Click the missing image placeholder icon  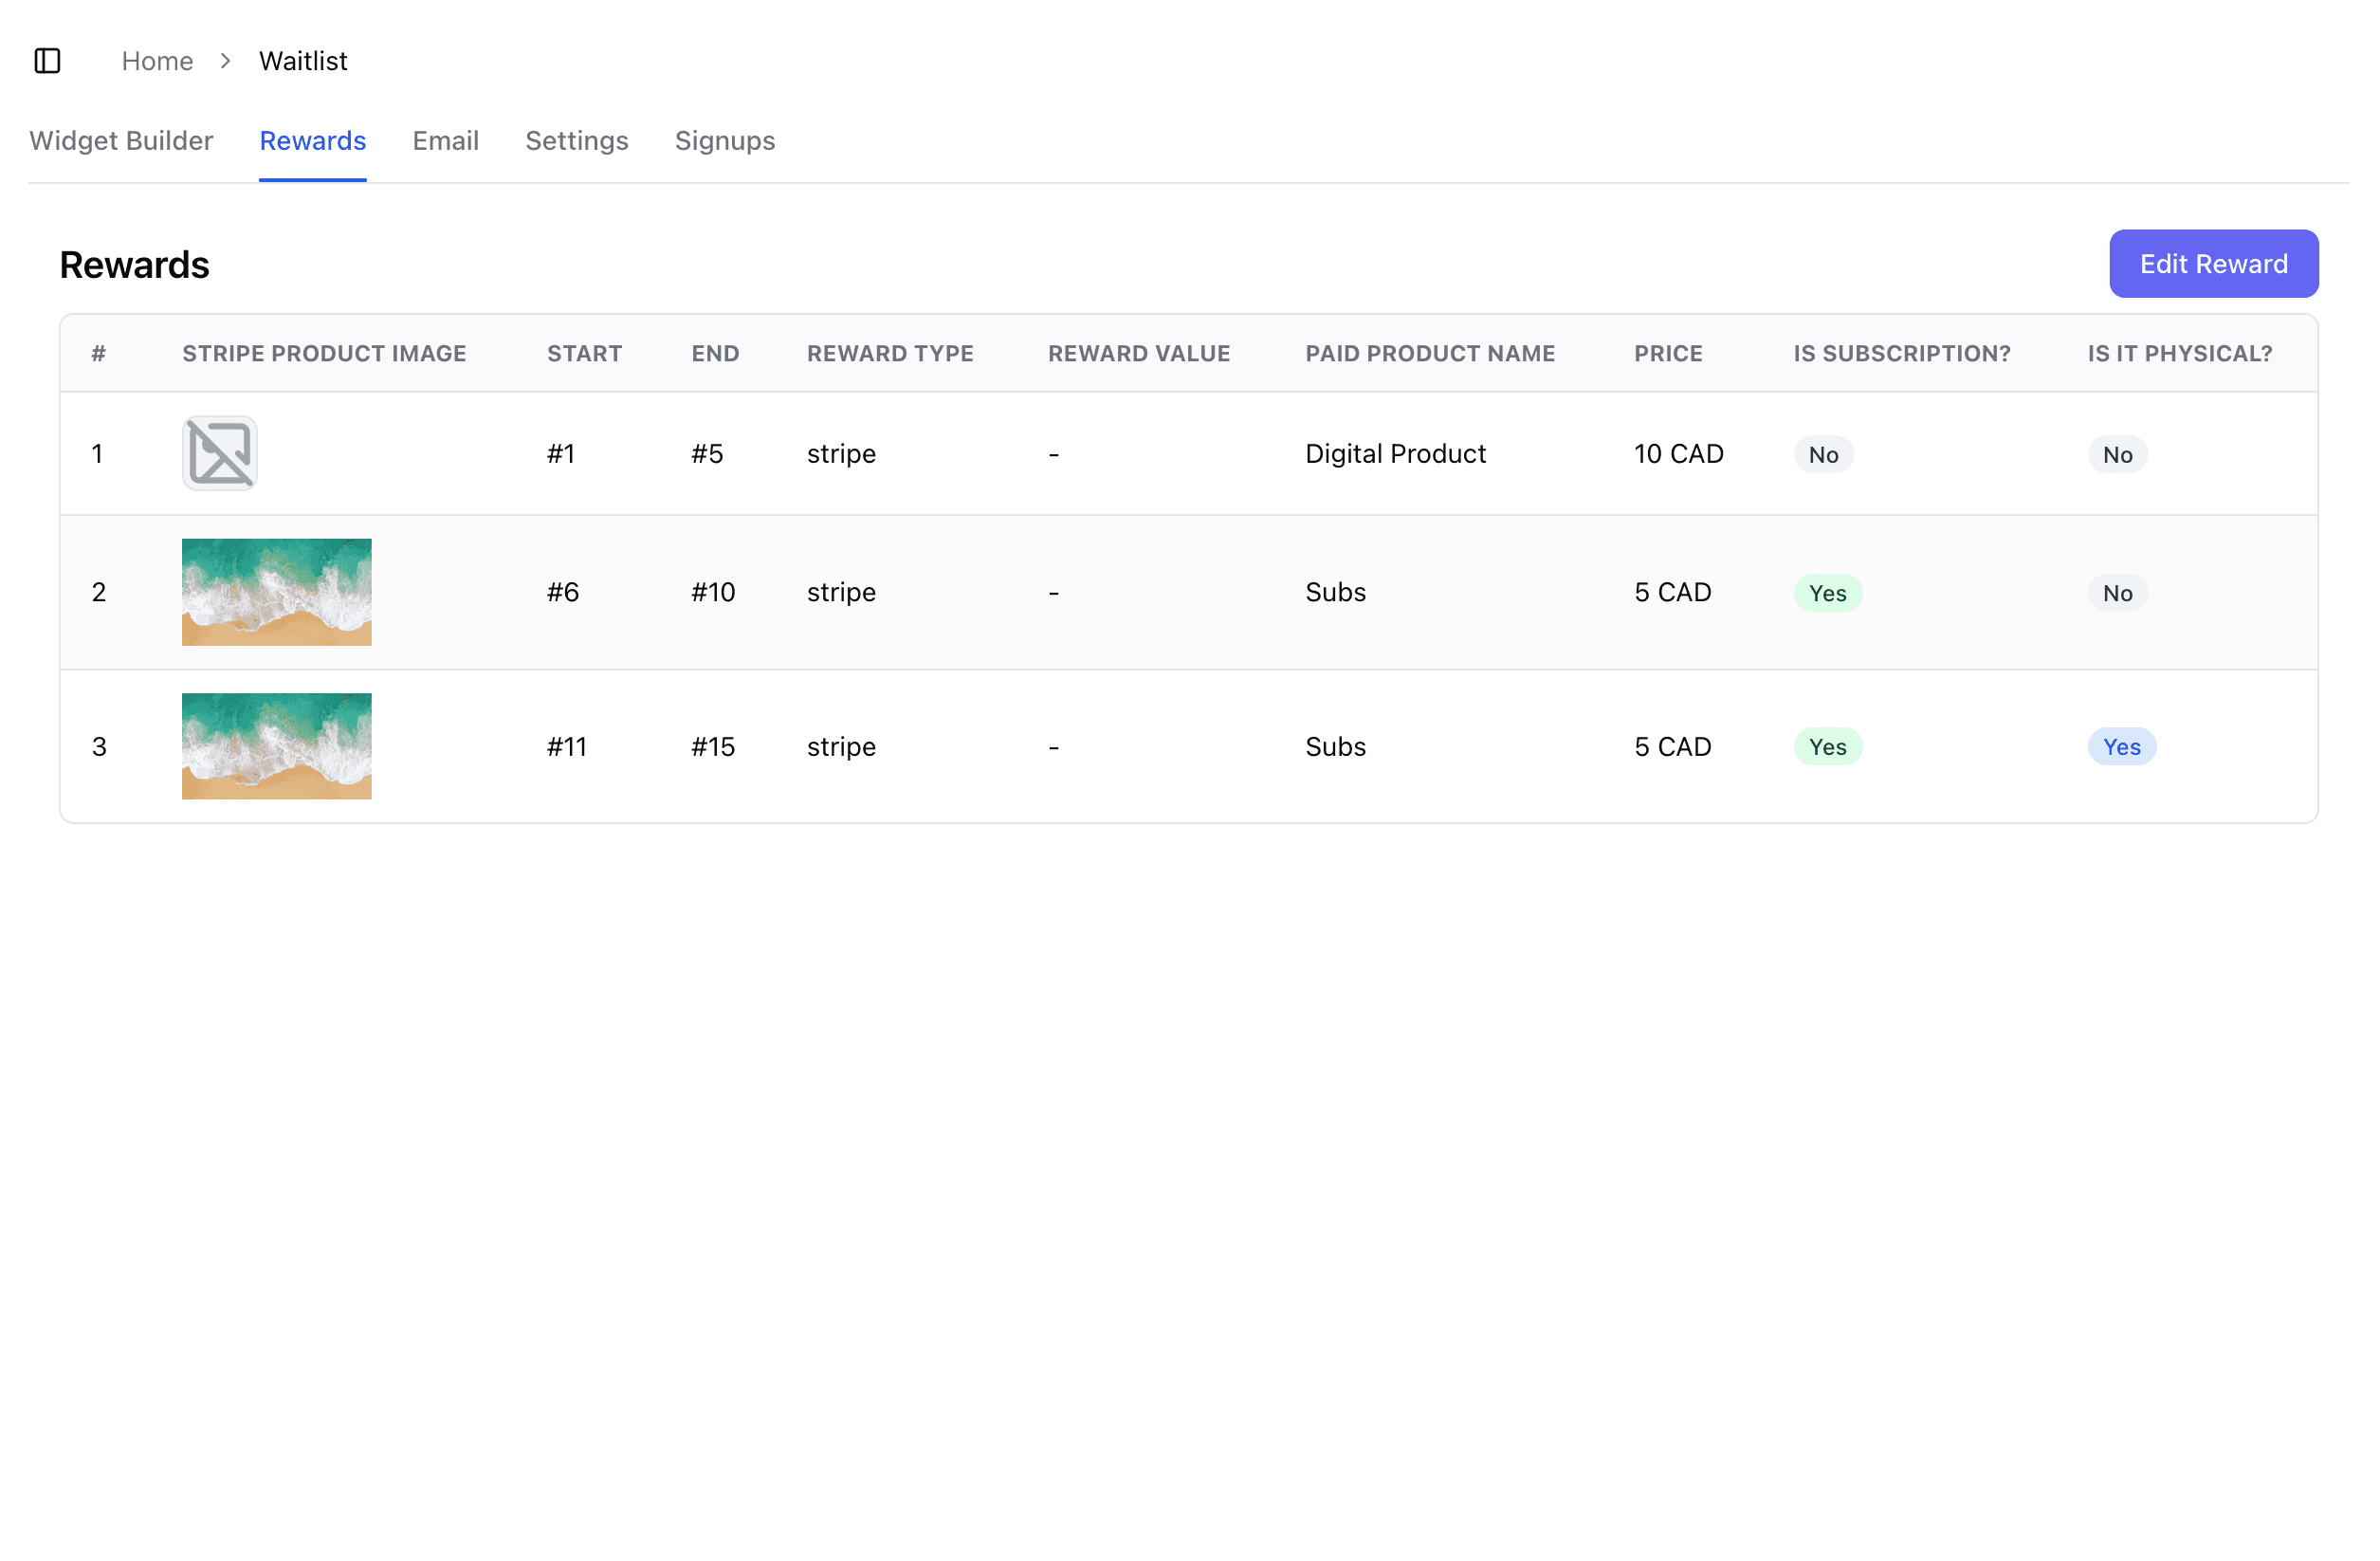(x=220, y=453)
